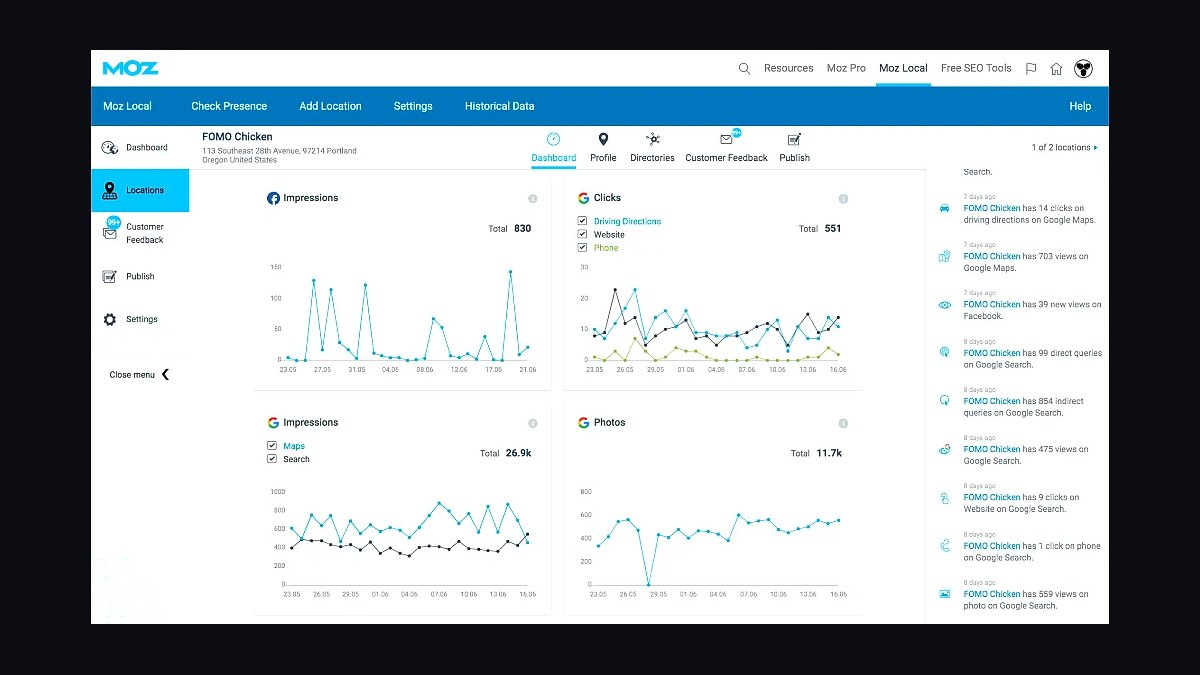Click the Google Clicks total 551
Image resolution: width=1200 pixels, height=675 pixels.
pos(833,228)
